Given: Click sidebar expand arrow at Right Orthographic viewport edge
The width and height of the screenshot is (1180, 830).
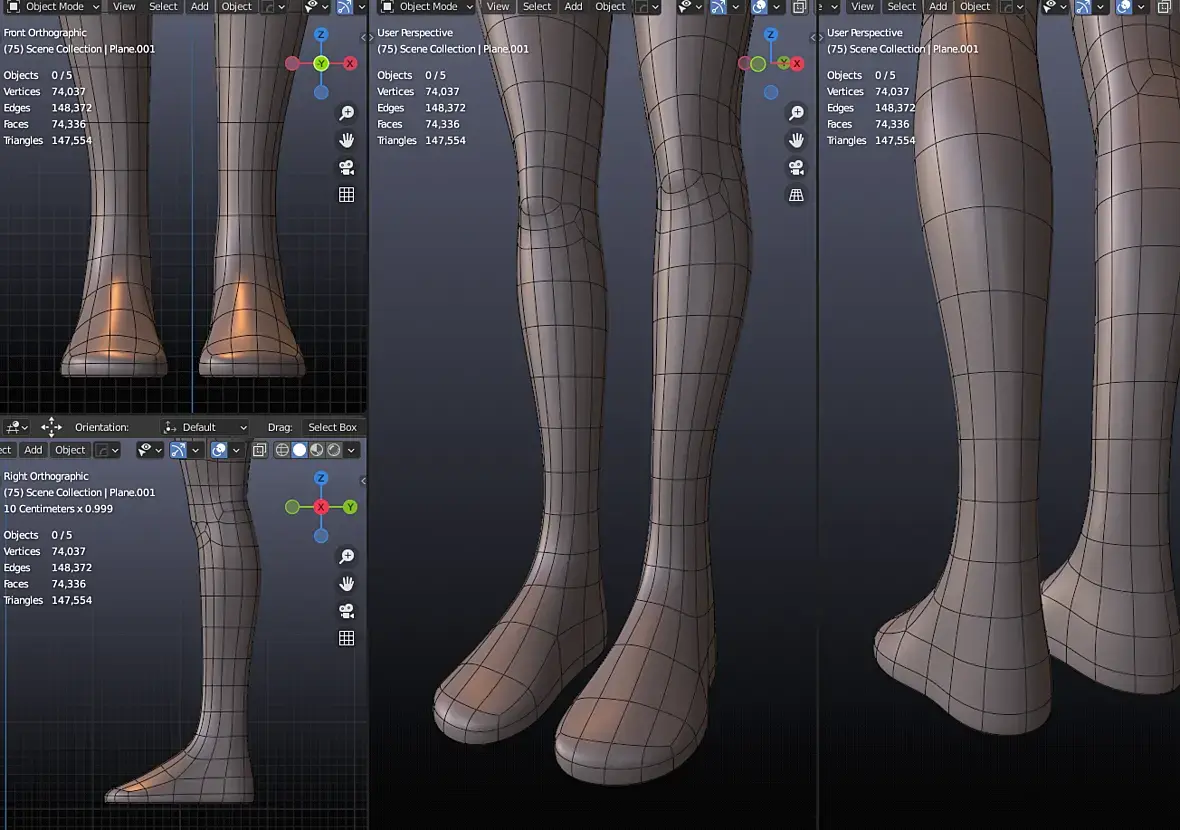Looking at the screenshot, I should pyautogui.click(x=363, y=481).
